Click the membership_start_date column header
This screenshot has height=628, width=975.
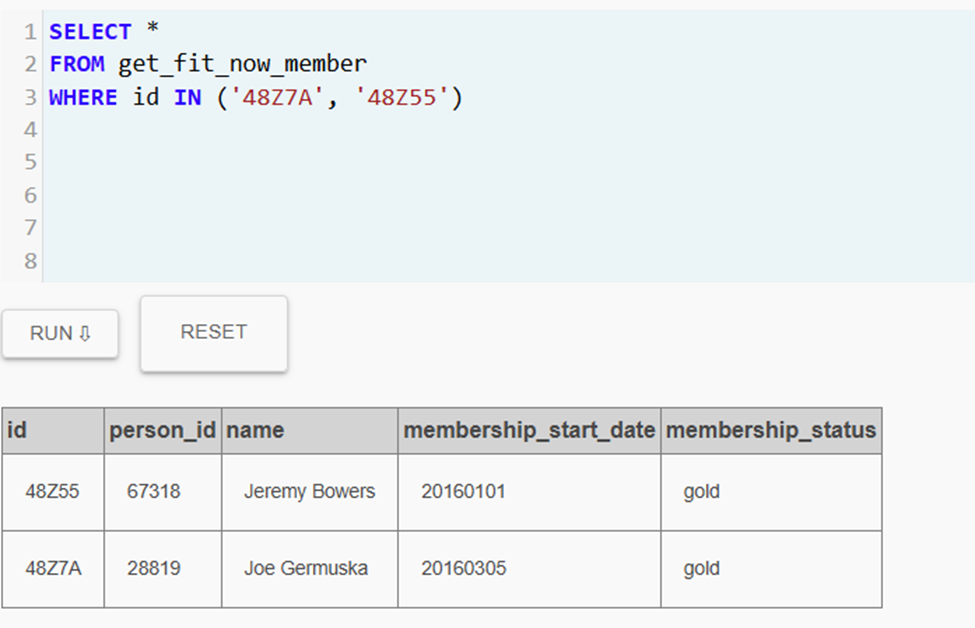[x=529, y=430]
